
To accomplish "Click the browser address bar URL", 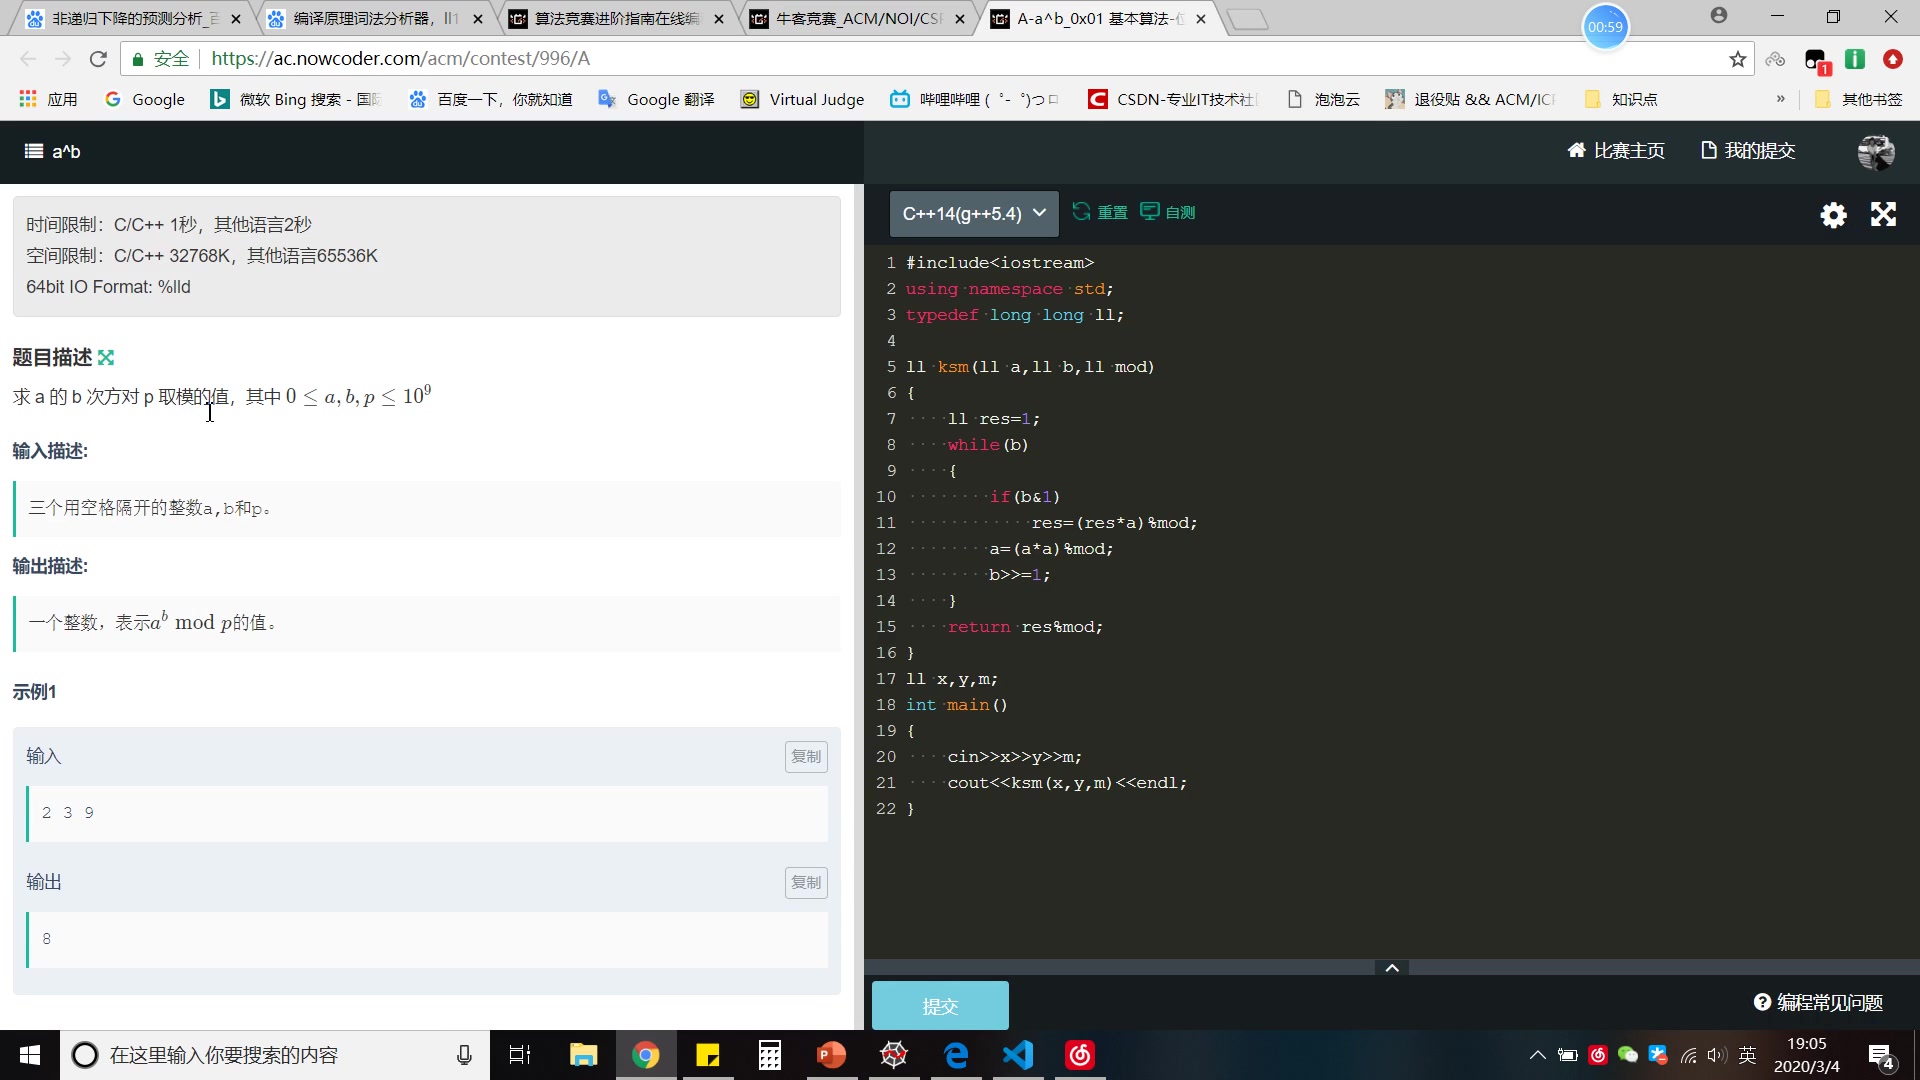I will tap(400, 59).
